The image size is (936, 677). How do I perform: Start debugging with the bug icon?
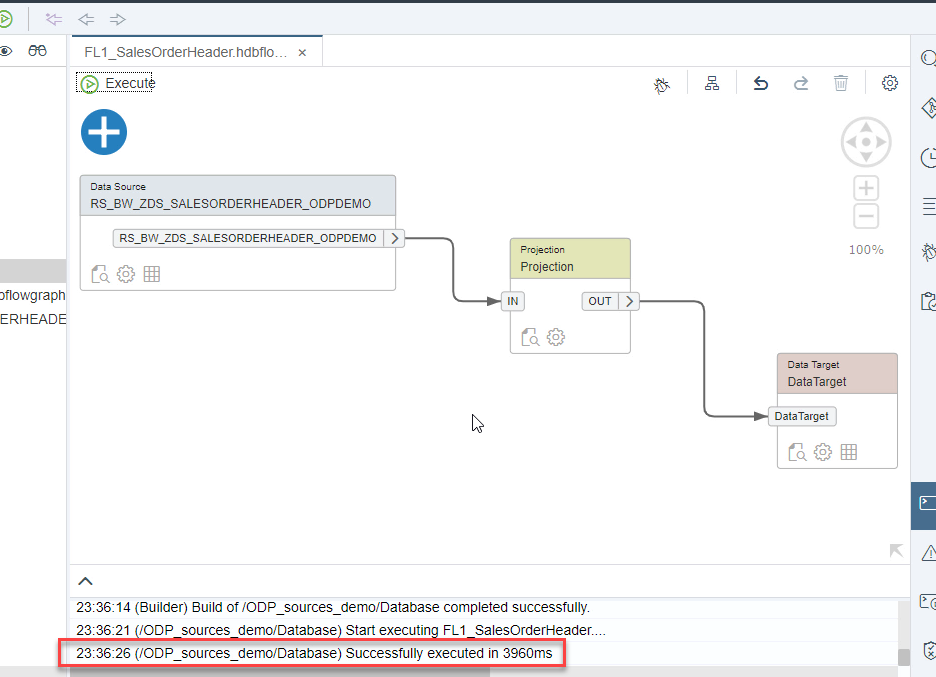tap(661, 84)
